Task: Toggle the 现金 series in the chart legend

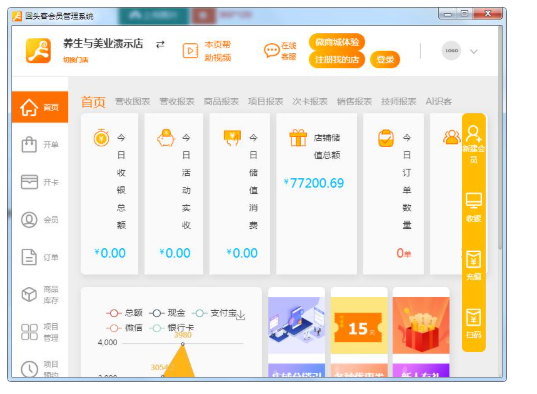Action: coord(167,313)
